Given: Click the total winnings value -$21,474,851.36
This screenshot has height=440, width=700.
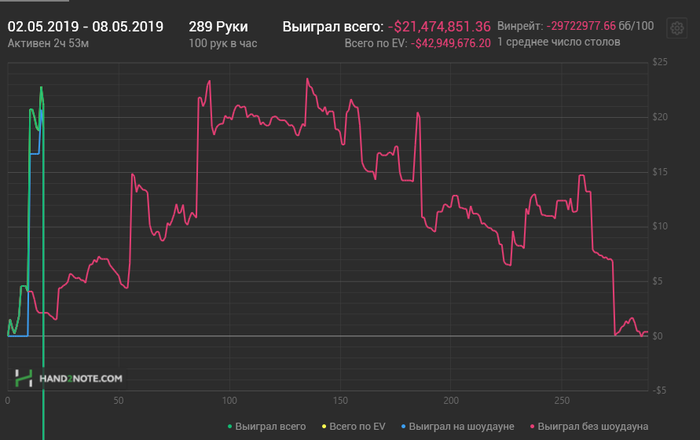Looking at the screenshot, I should coord(439,27).
